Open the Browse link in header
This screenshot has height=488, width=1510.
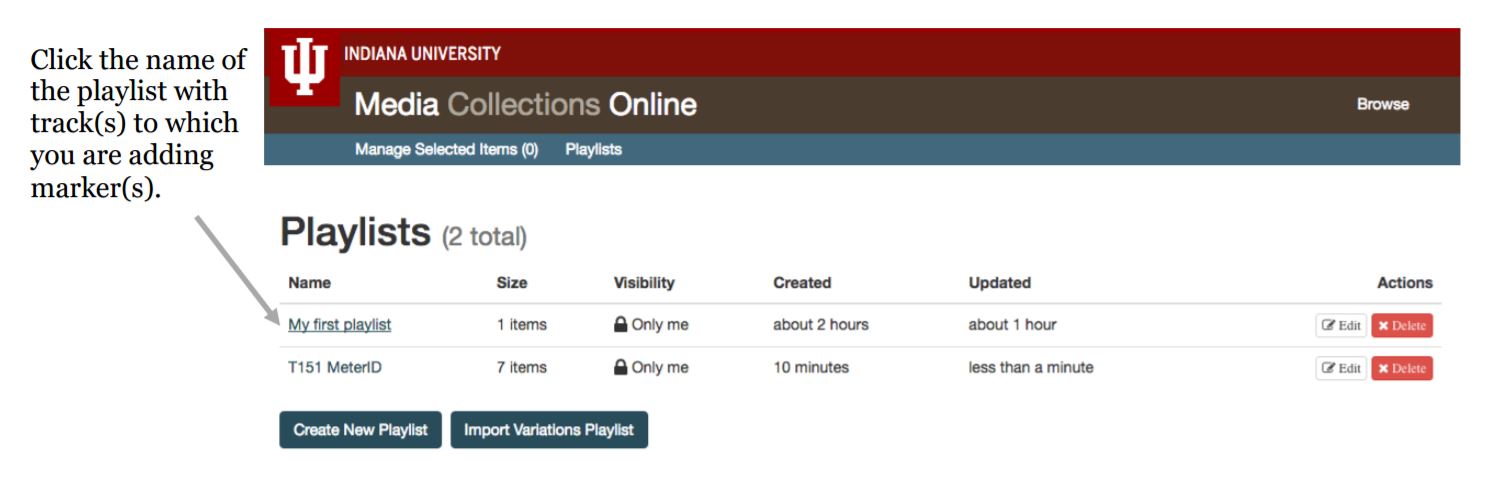1382,104
